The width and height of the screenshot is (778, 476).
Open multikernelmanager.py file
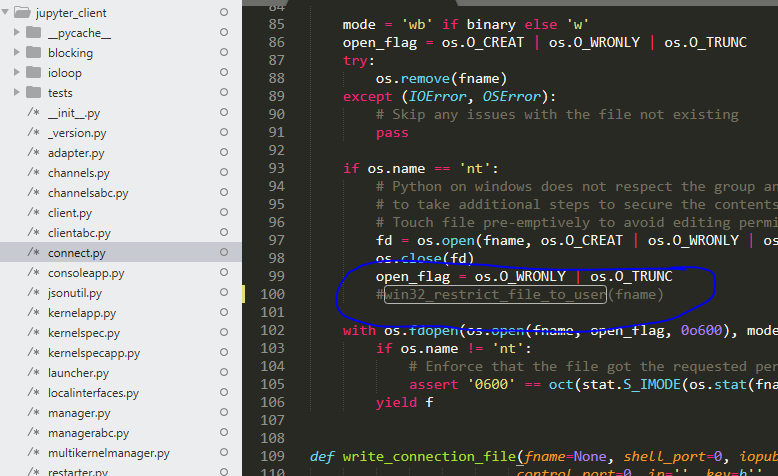click(x=109, y=453)
